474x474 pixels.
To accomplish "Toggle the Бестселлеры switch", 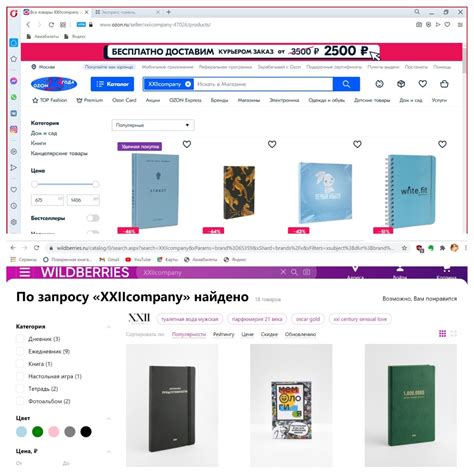I will (x=93, y=218).
